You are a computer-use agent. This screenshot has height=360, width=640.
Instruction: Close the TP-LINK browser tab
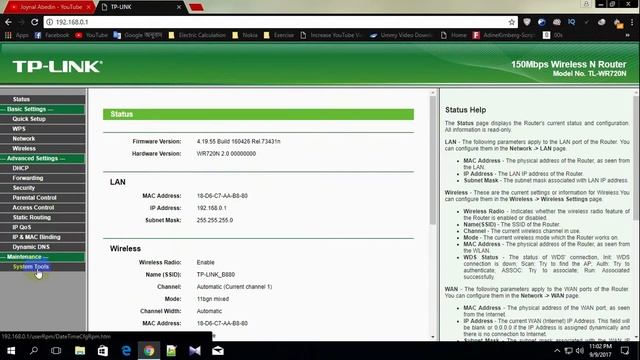point(179,7)
